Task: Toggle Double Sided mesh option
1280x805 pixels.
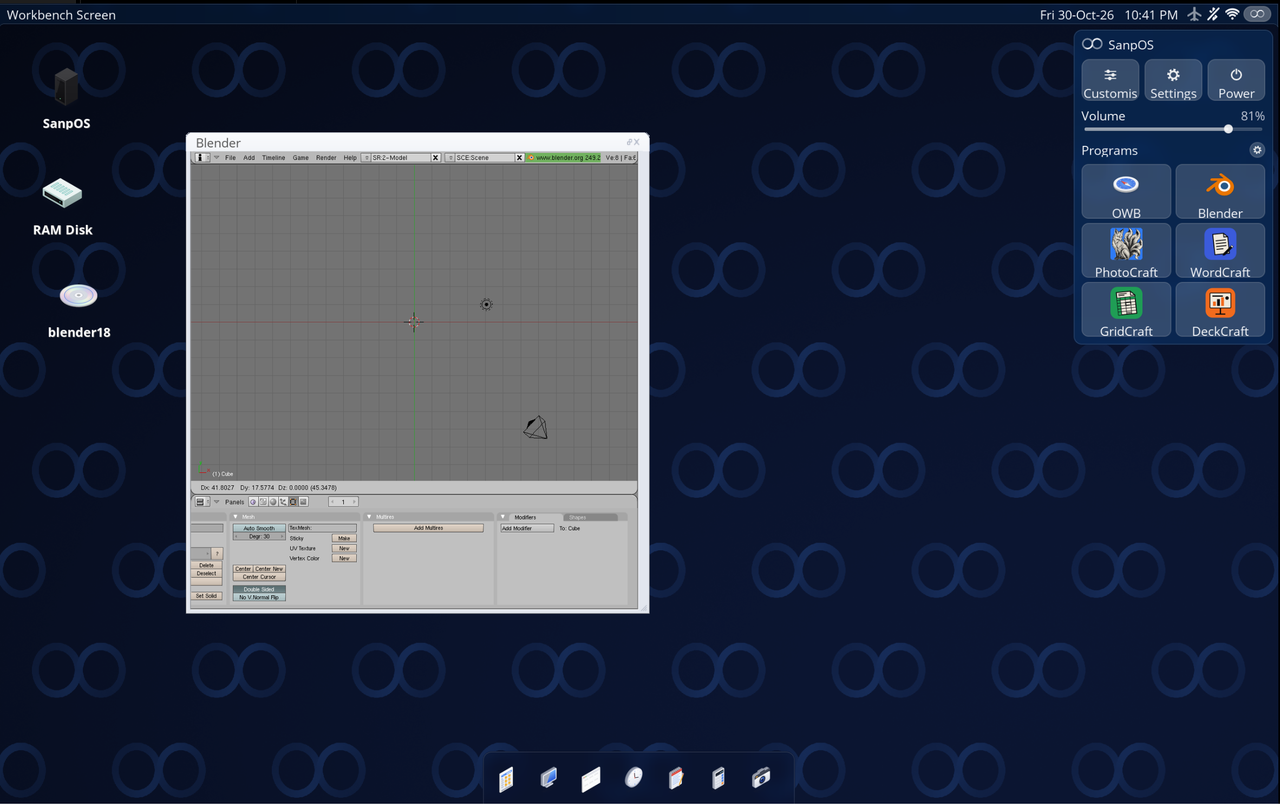Action: point(259,589)
